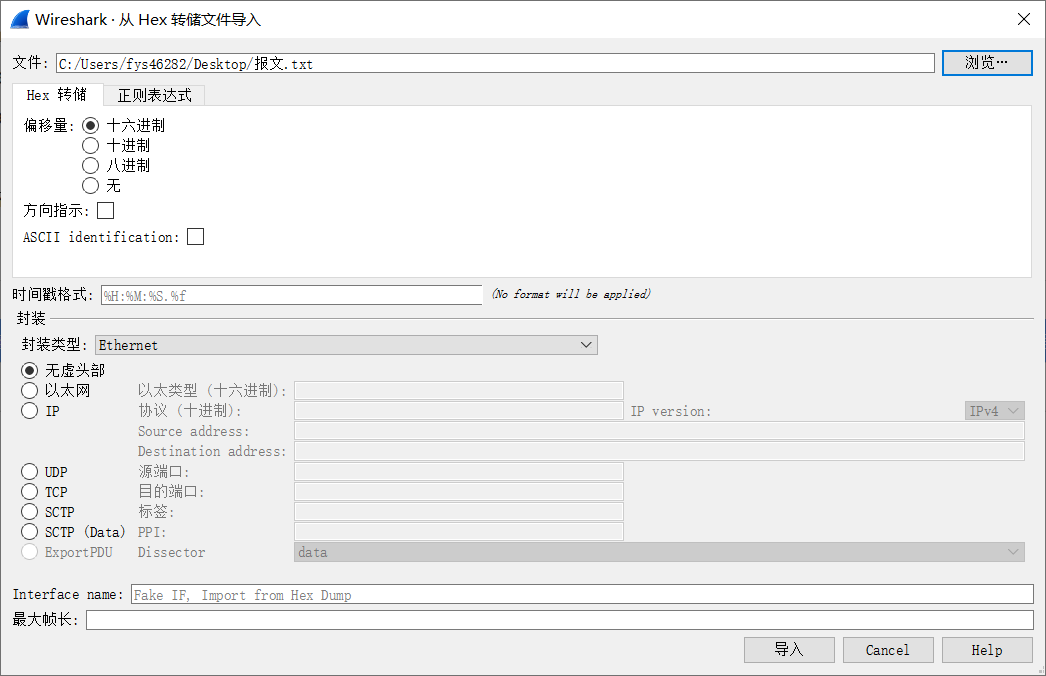The width and height of the screenshot is (1046, 676).
Task: Select the 十六进制 offset radio button
Action: click(91, 125)
